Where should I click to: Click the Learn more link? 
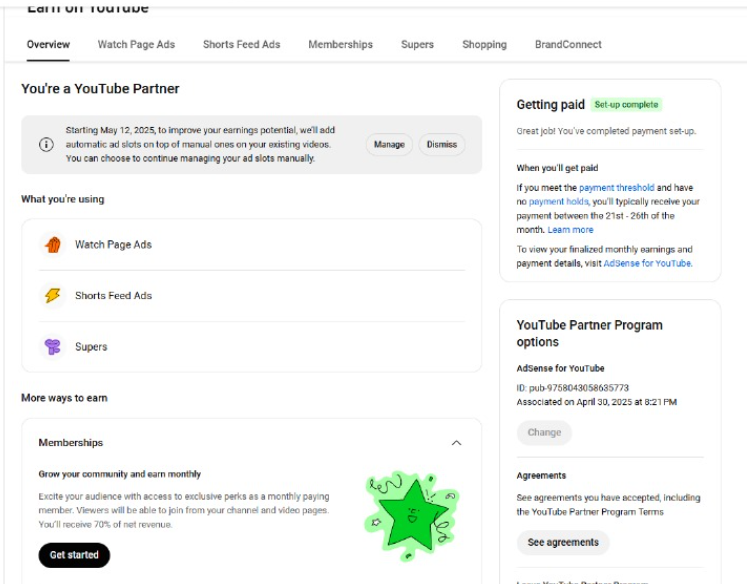pos(570,230)
